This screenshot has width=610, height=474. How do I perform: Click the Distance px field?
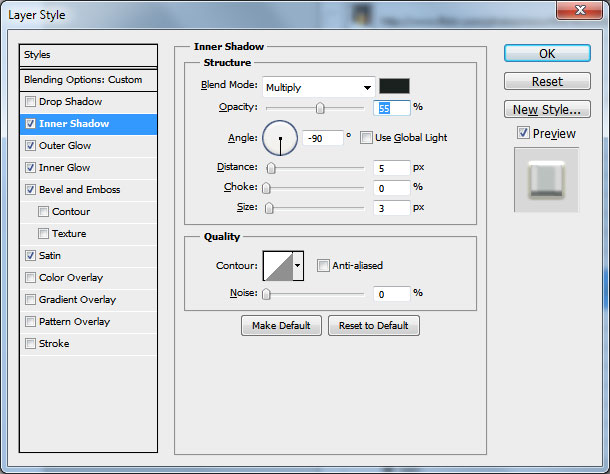coord(391,168)
